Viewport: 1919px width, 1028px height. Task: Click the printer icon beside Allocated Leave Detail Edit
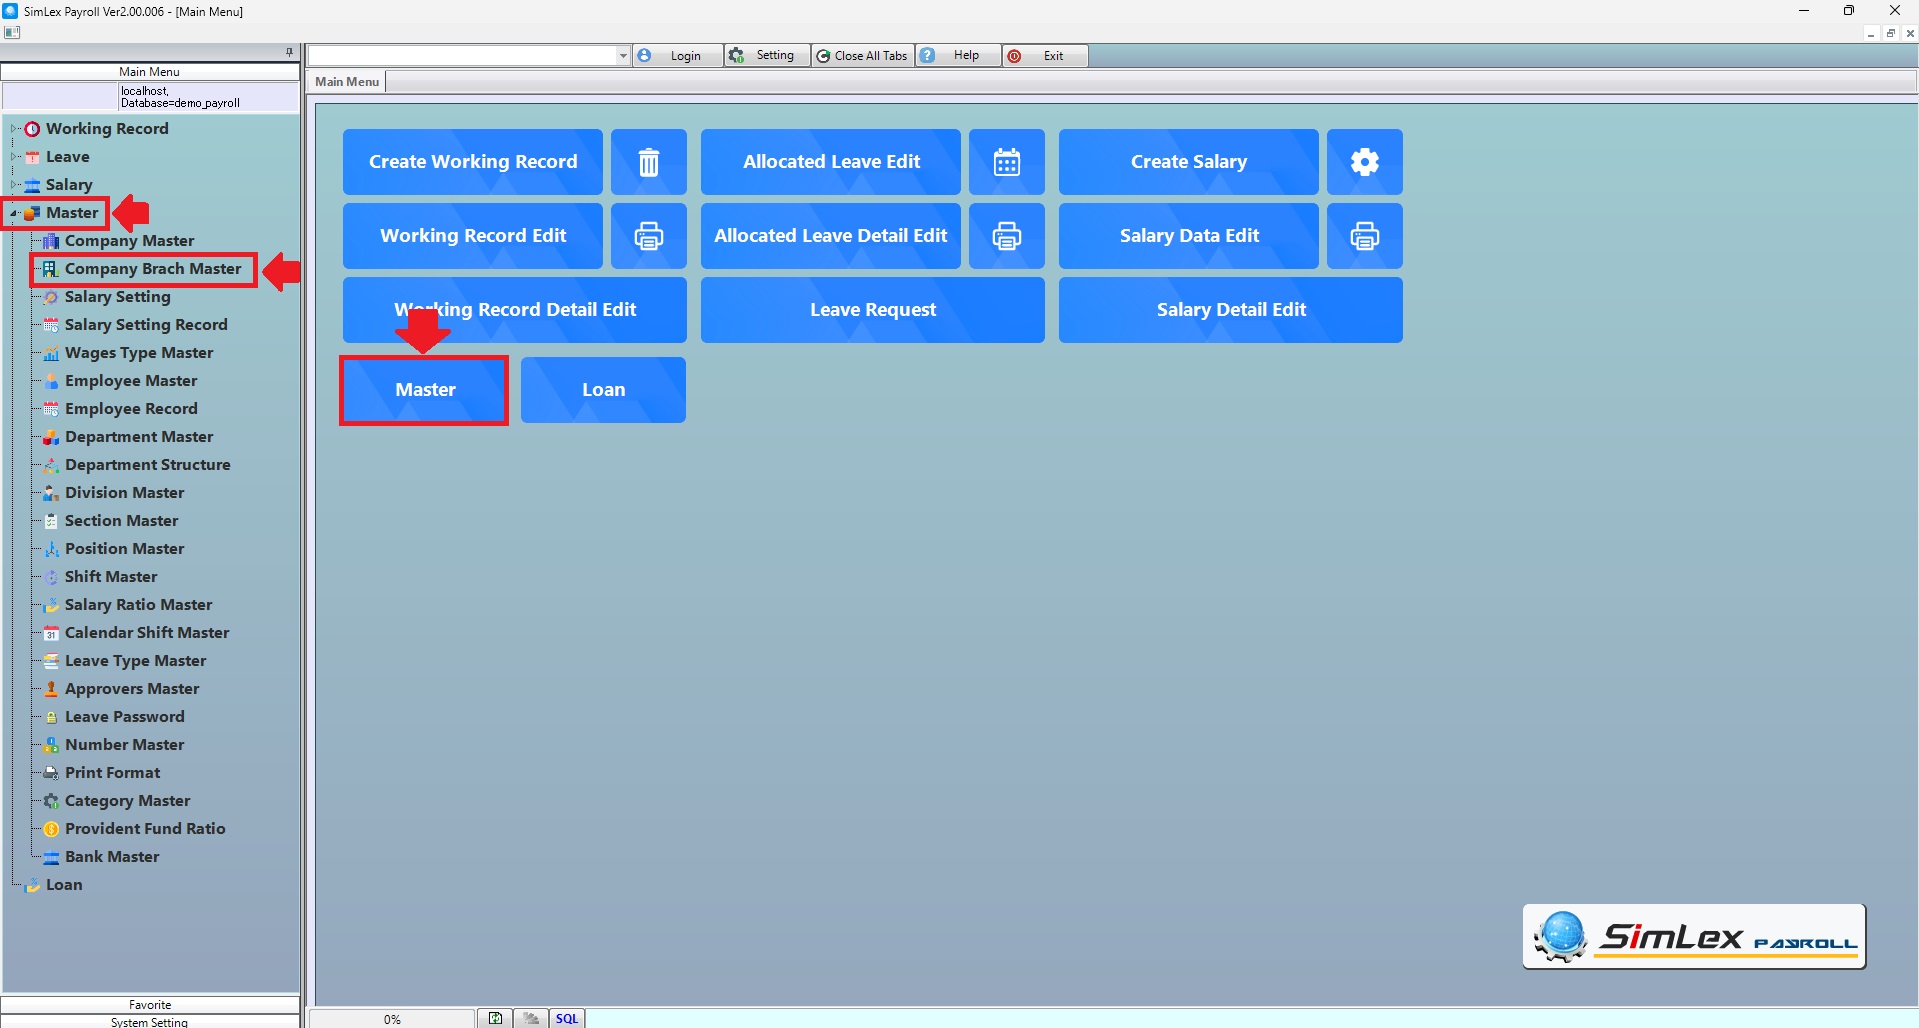pyautogui.click(x=1006, y=236)
